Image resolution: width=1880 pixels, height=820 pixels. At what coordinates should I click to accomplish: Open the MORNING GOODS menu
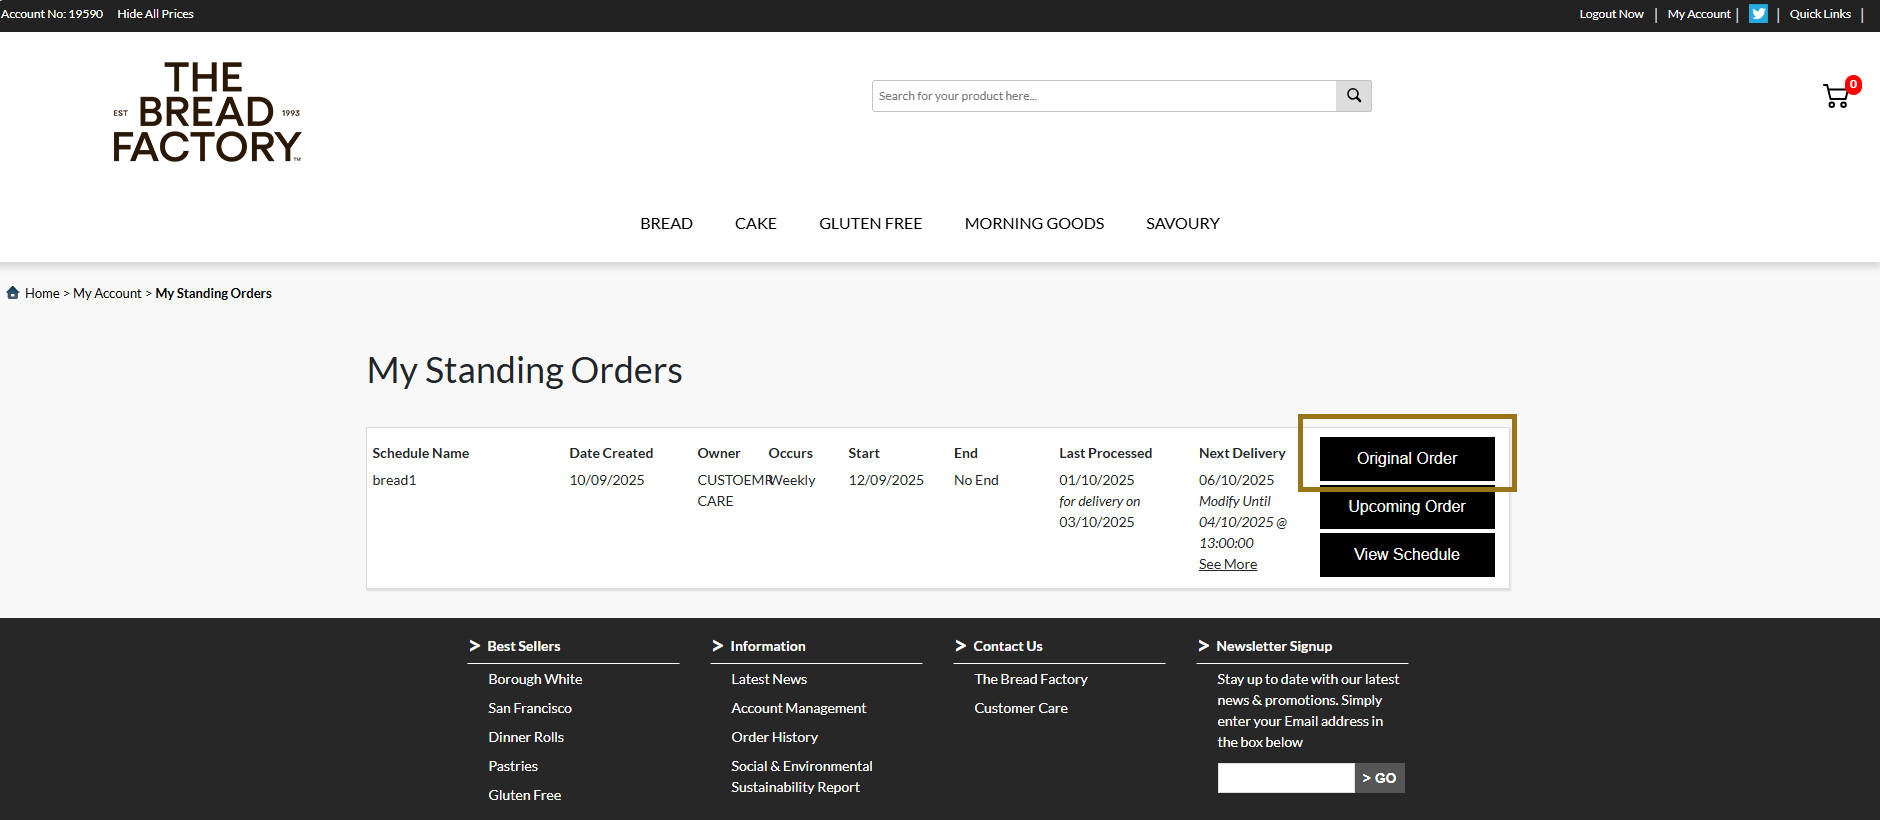[1034, 223]
